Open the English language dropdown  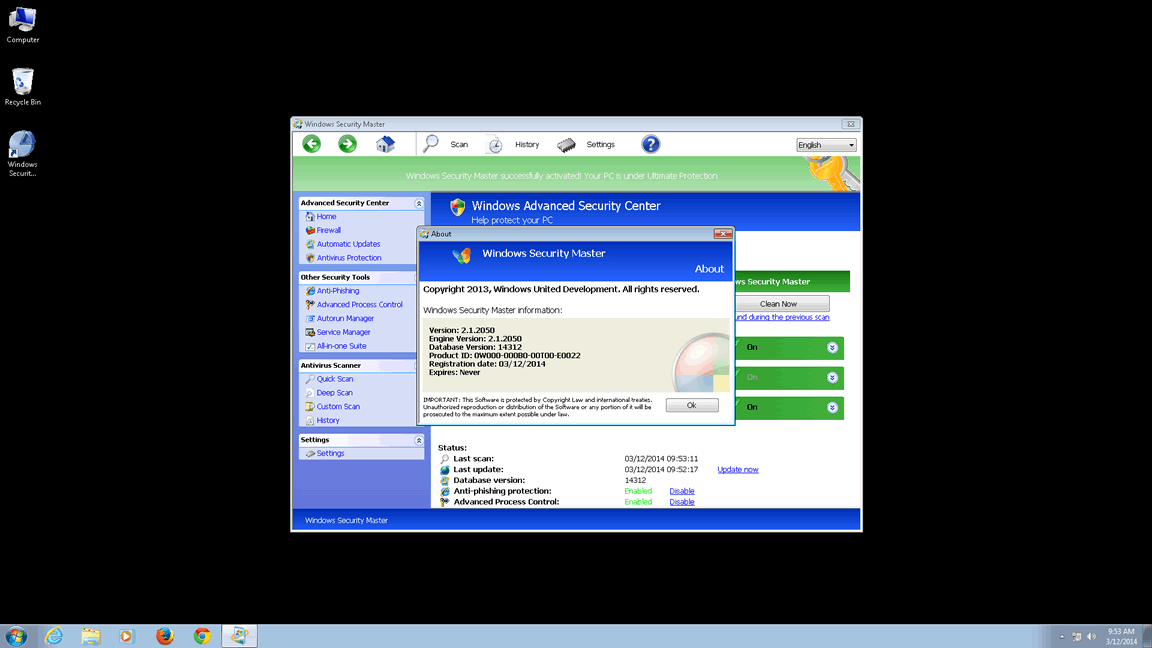click(826, 145)
